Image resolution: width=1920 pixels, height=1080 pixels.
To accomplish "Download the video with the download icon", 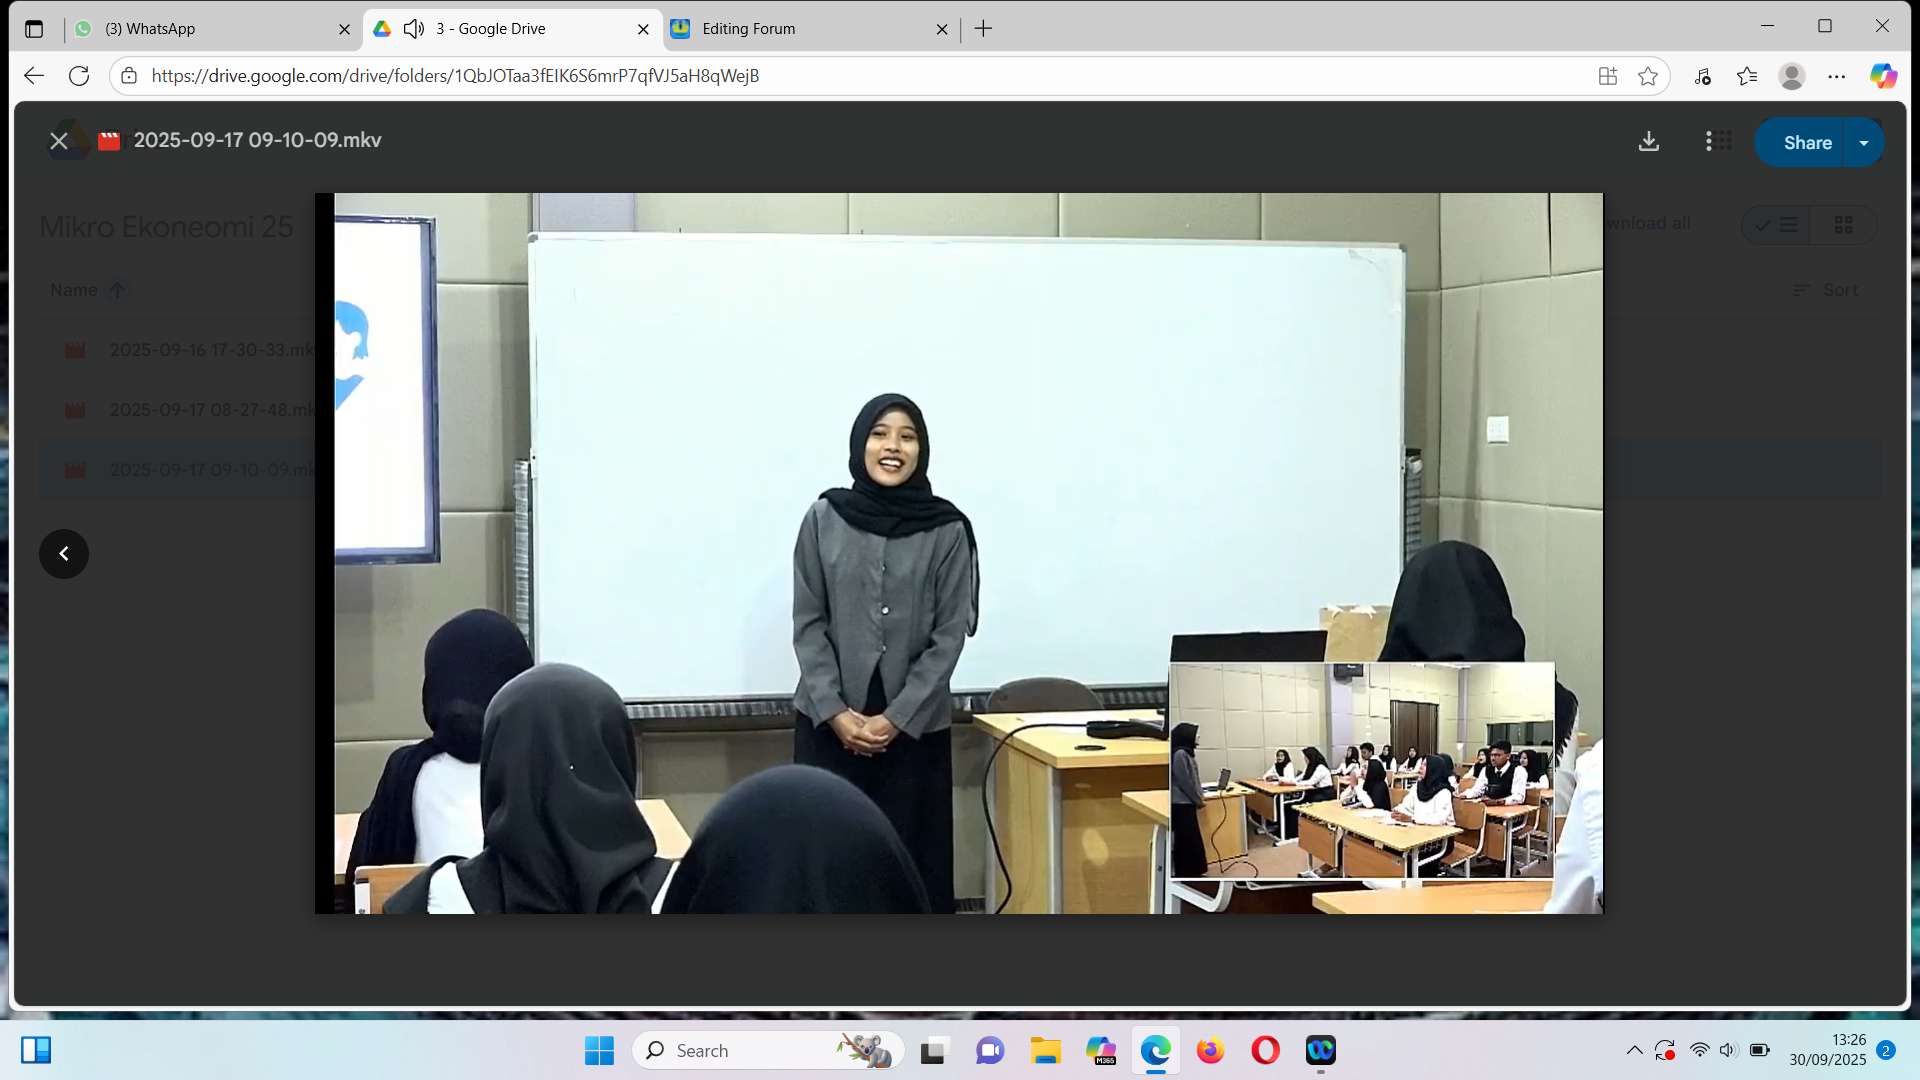I will 1649,141.
